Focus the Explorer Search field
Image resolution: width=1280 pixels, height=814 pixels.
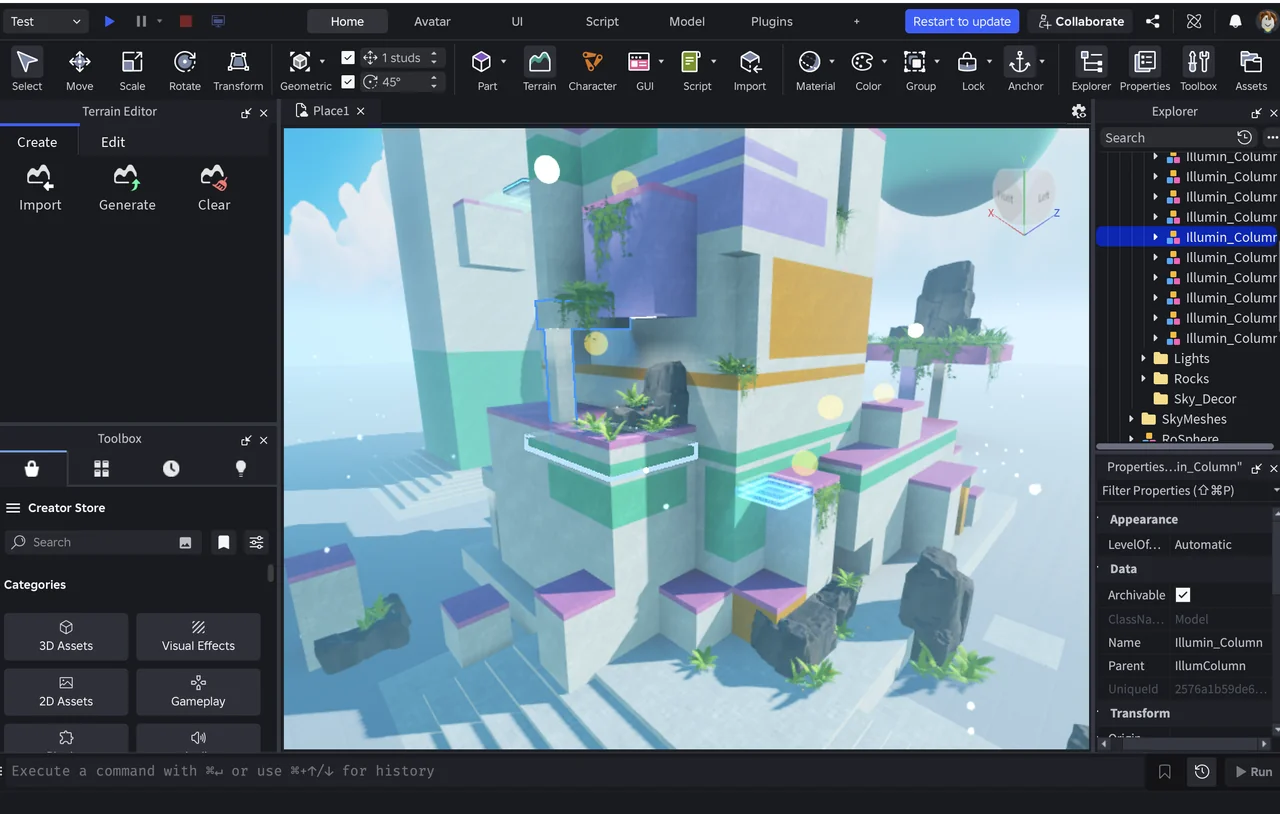tap(1167, 138)
